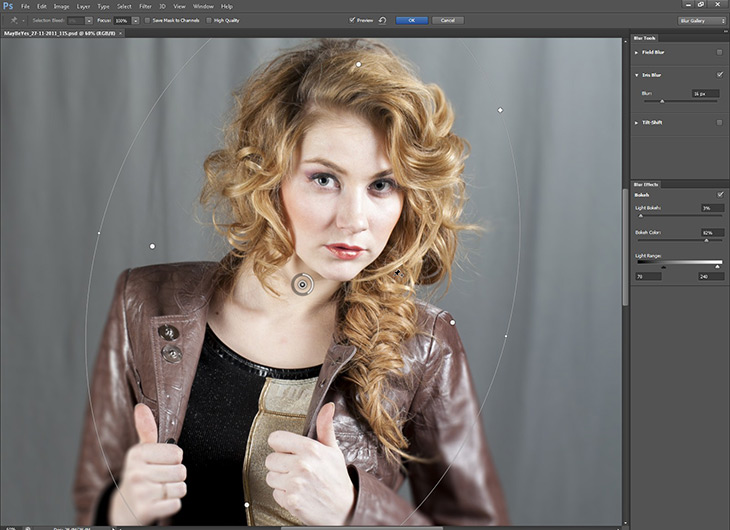Enable the High Quality checkbox
This screenshot has height=530, width=730.
click(x=209, y=20)
